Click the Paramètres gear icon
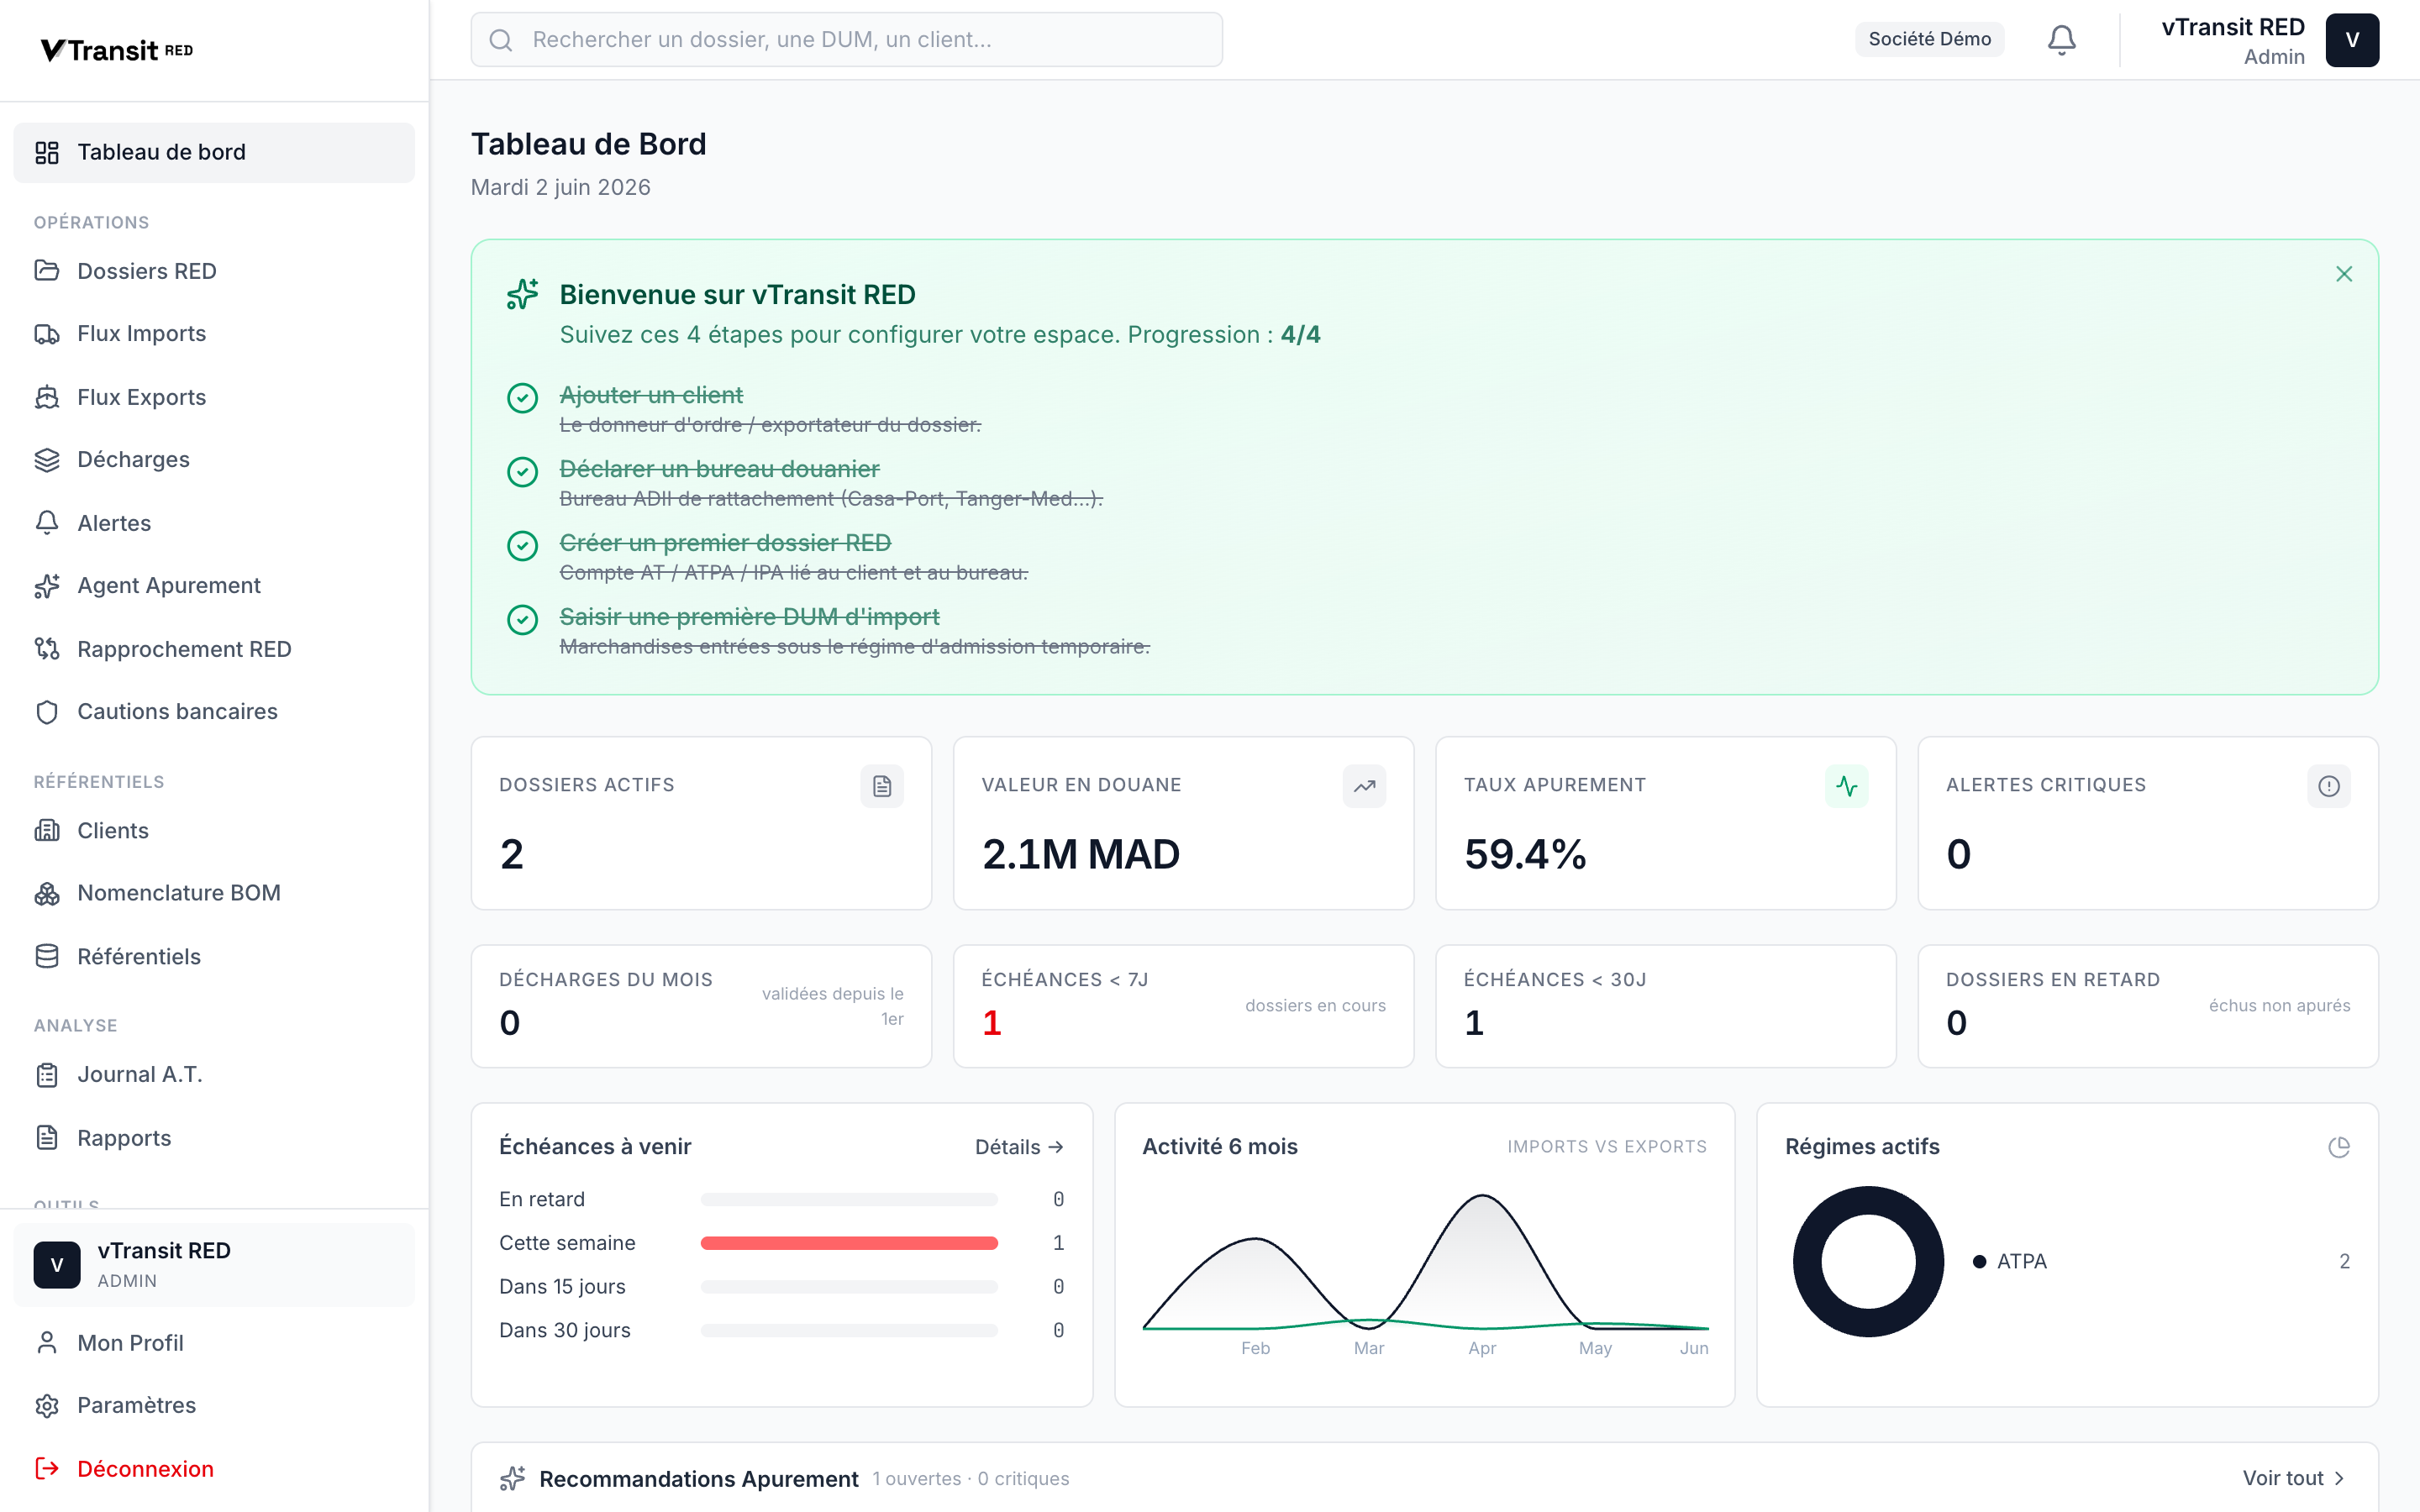This screenshot has width=2420, height=1512. [47, 1406]
